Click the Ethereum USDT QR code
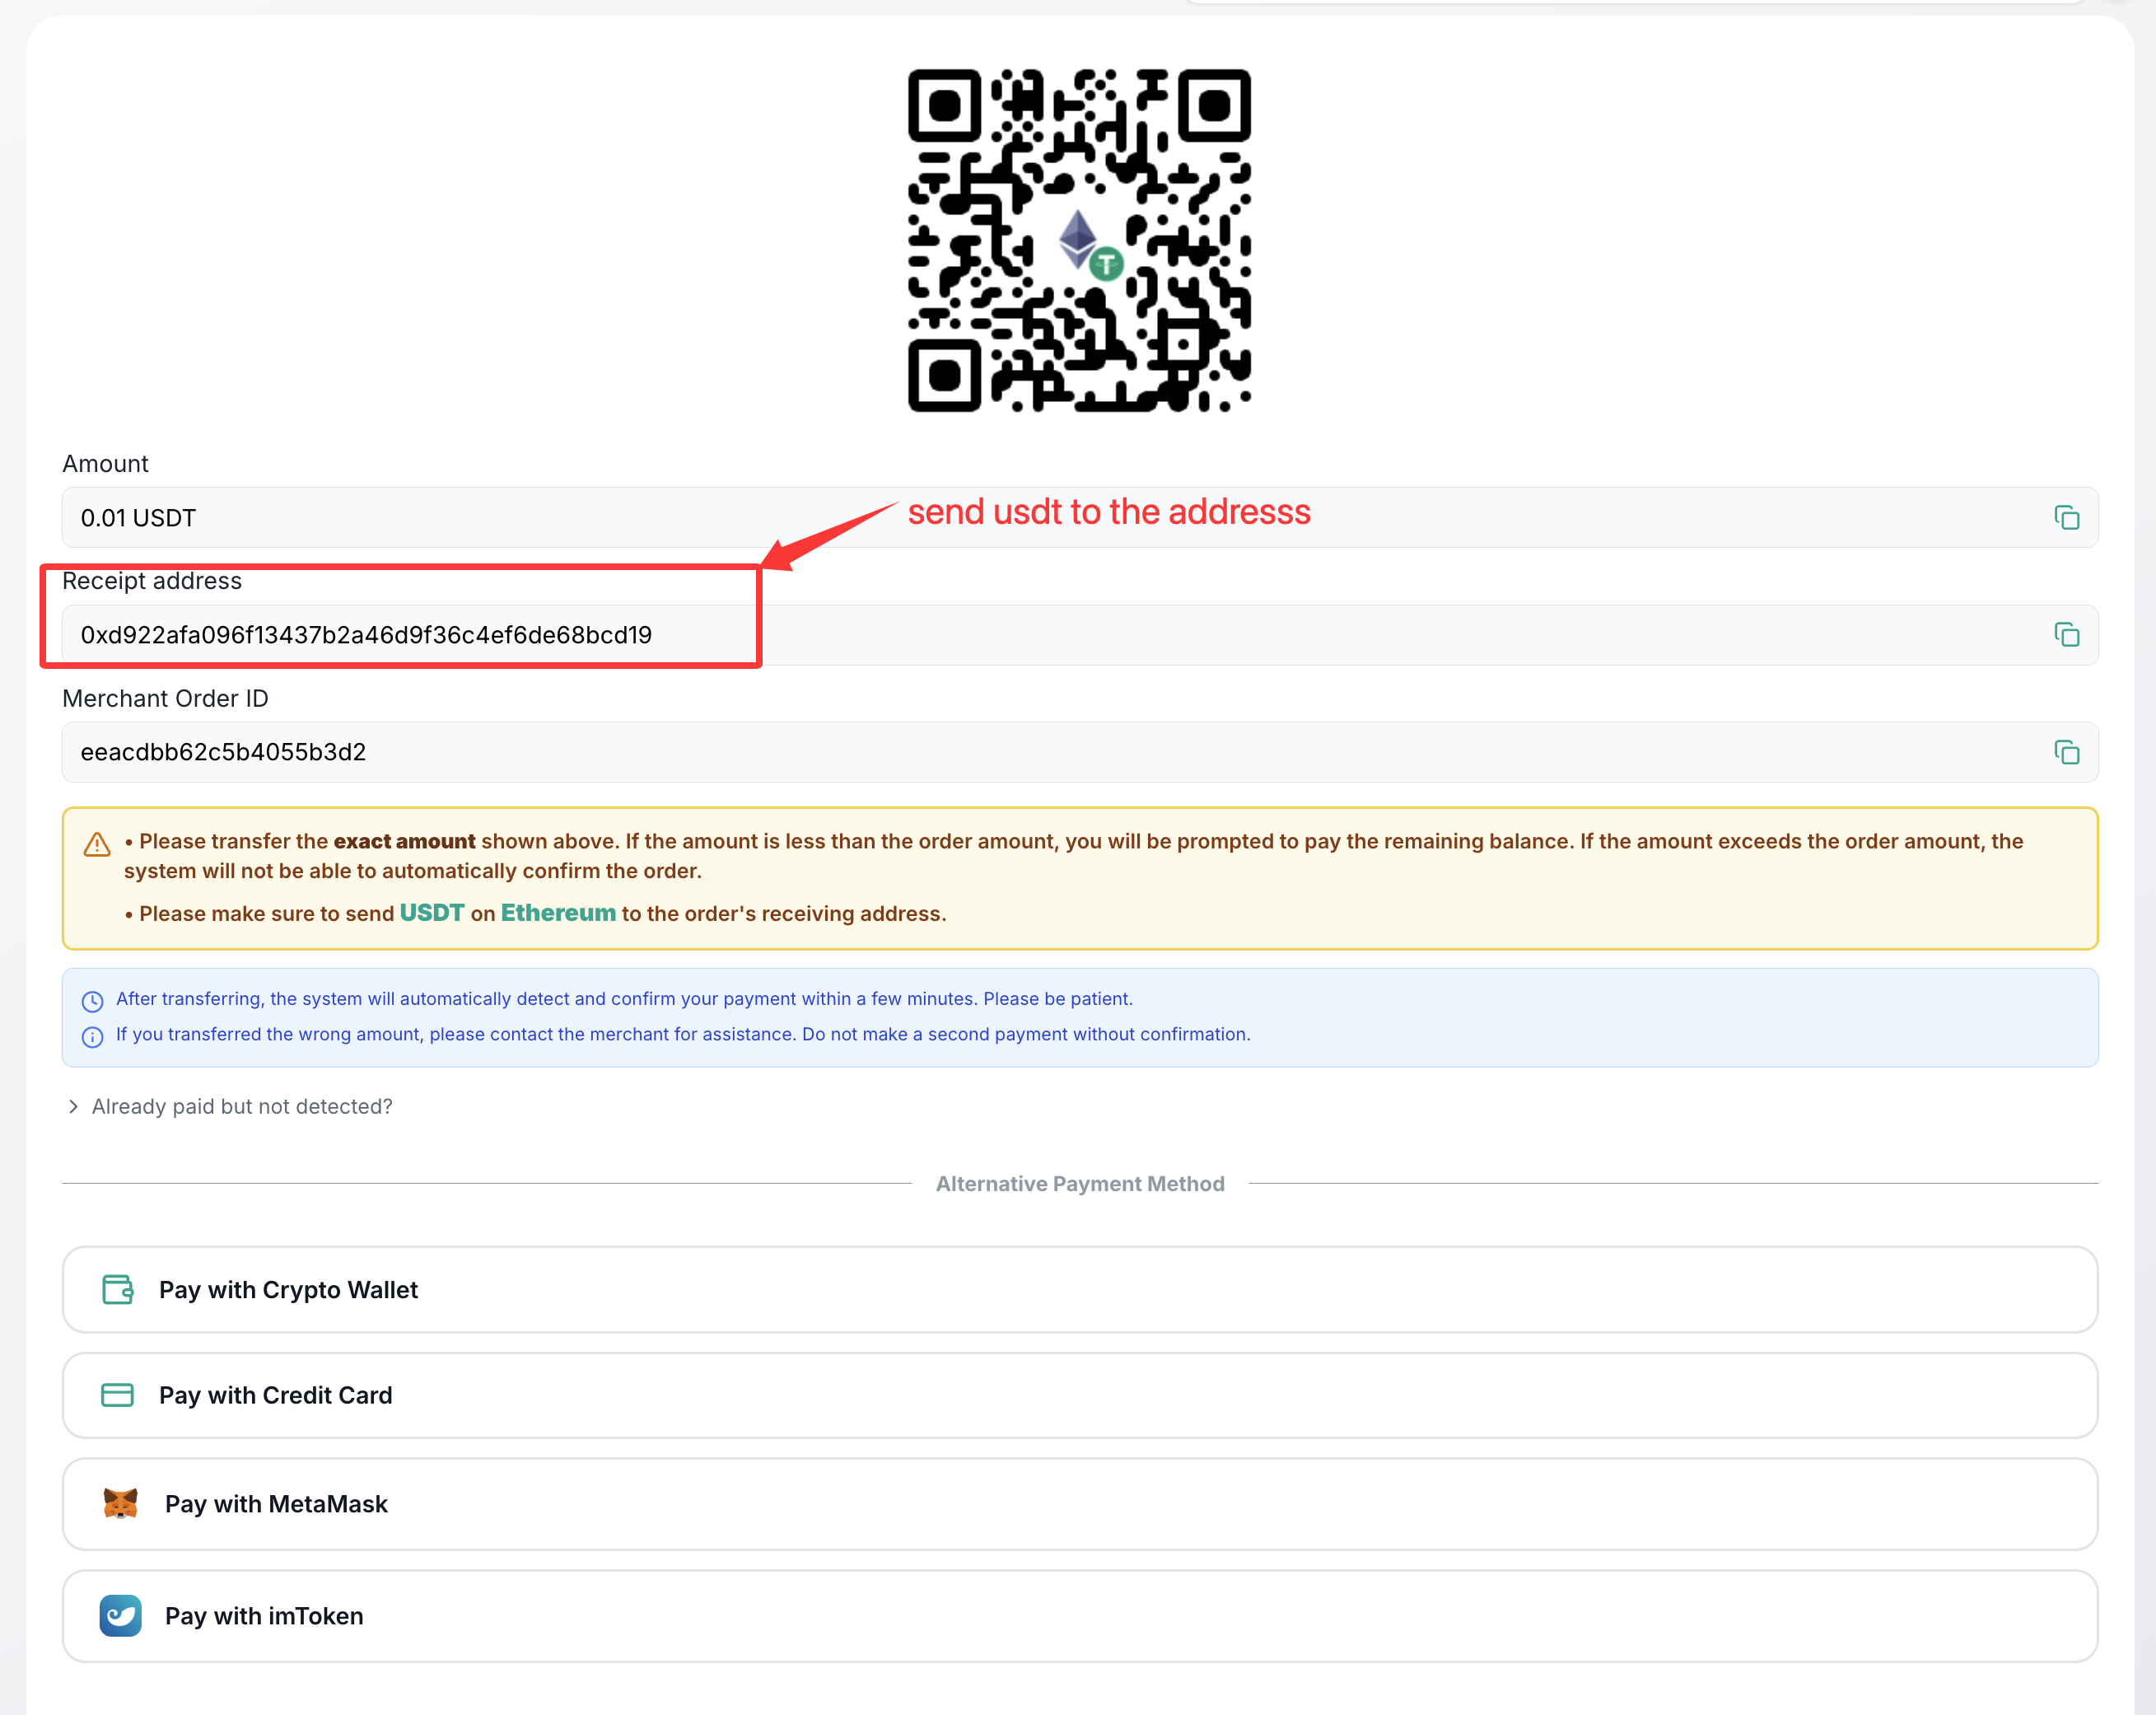This screenshot has width=2156, height=1715. (1079, 240)
